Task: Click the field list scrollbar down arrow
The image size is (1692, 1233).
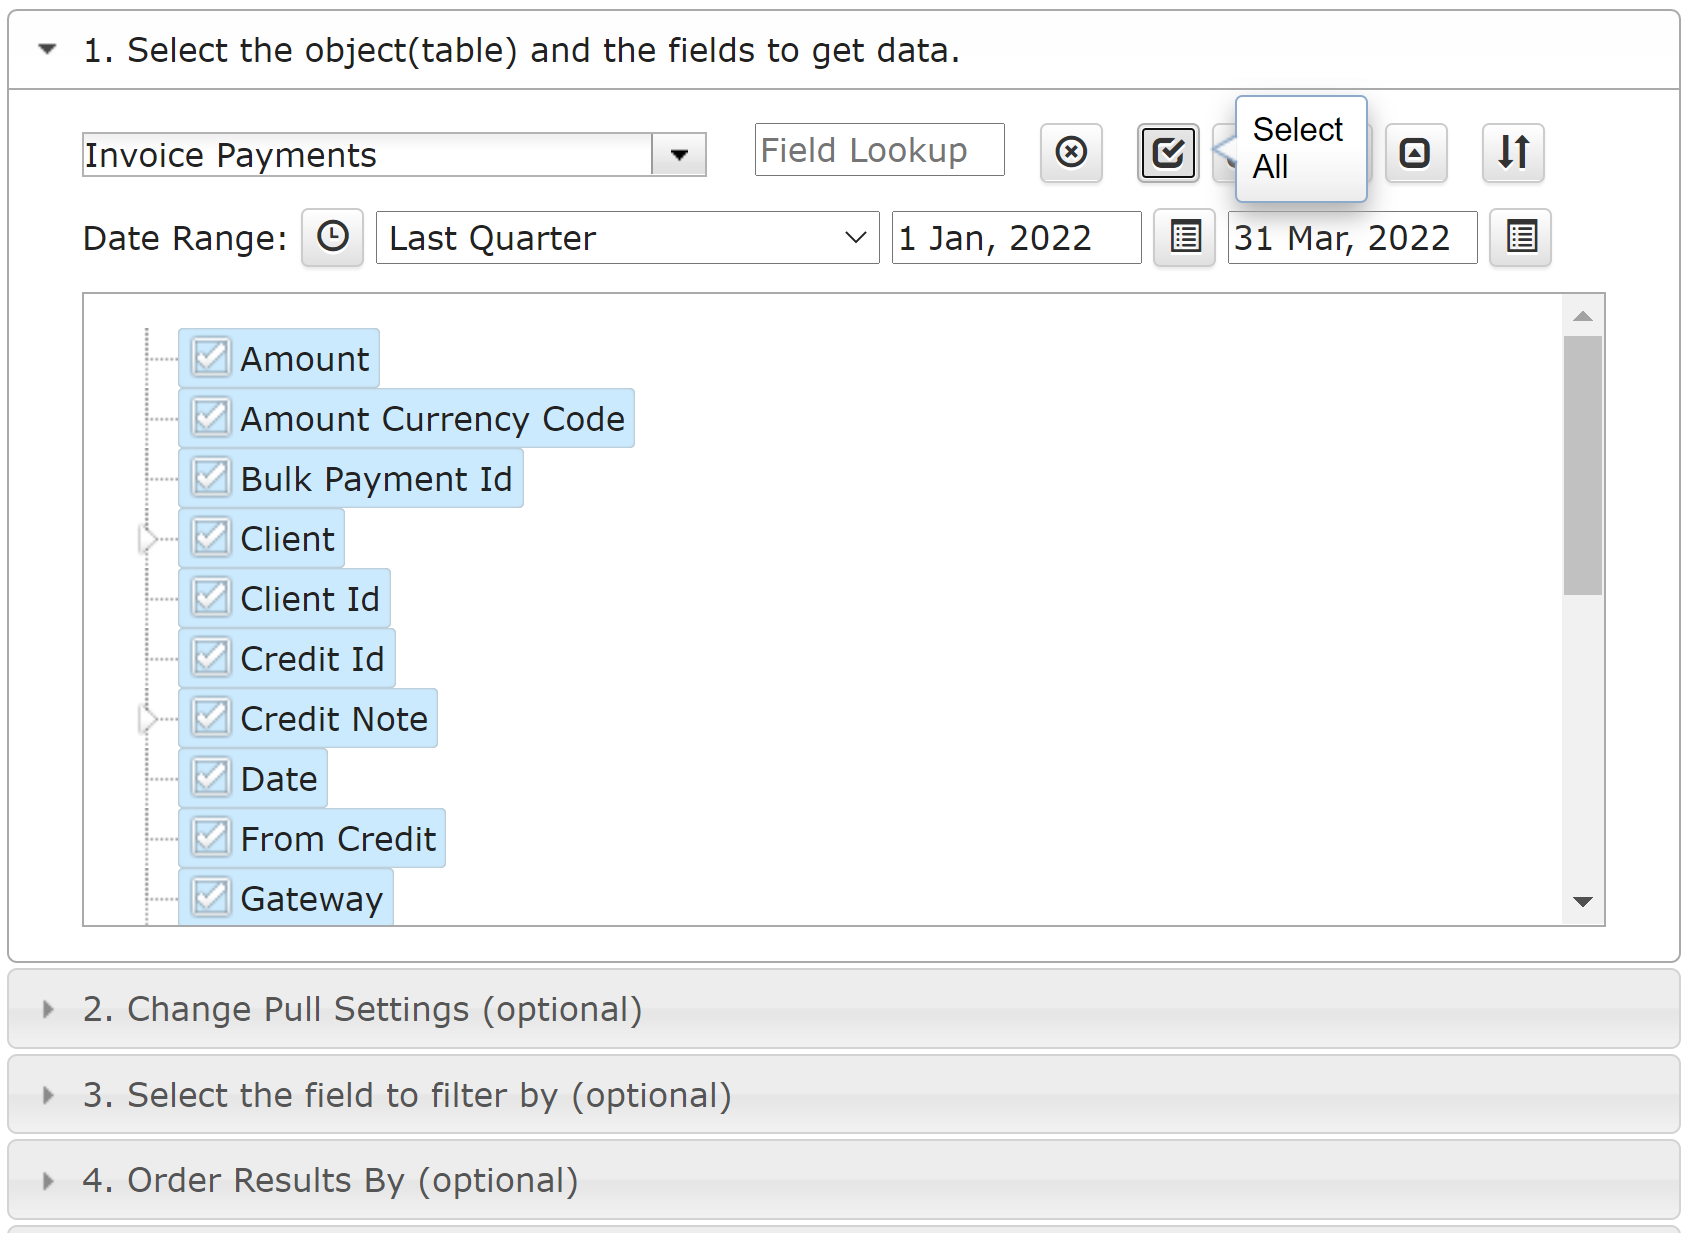Action: click(x=1583, y=902)
